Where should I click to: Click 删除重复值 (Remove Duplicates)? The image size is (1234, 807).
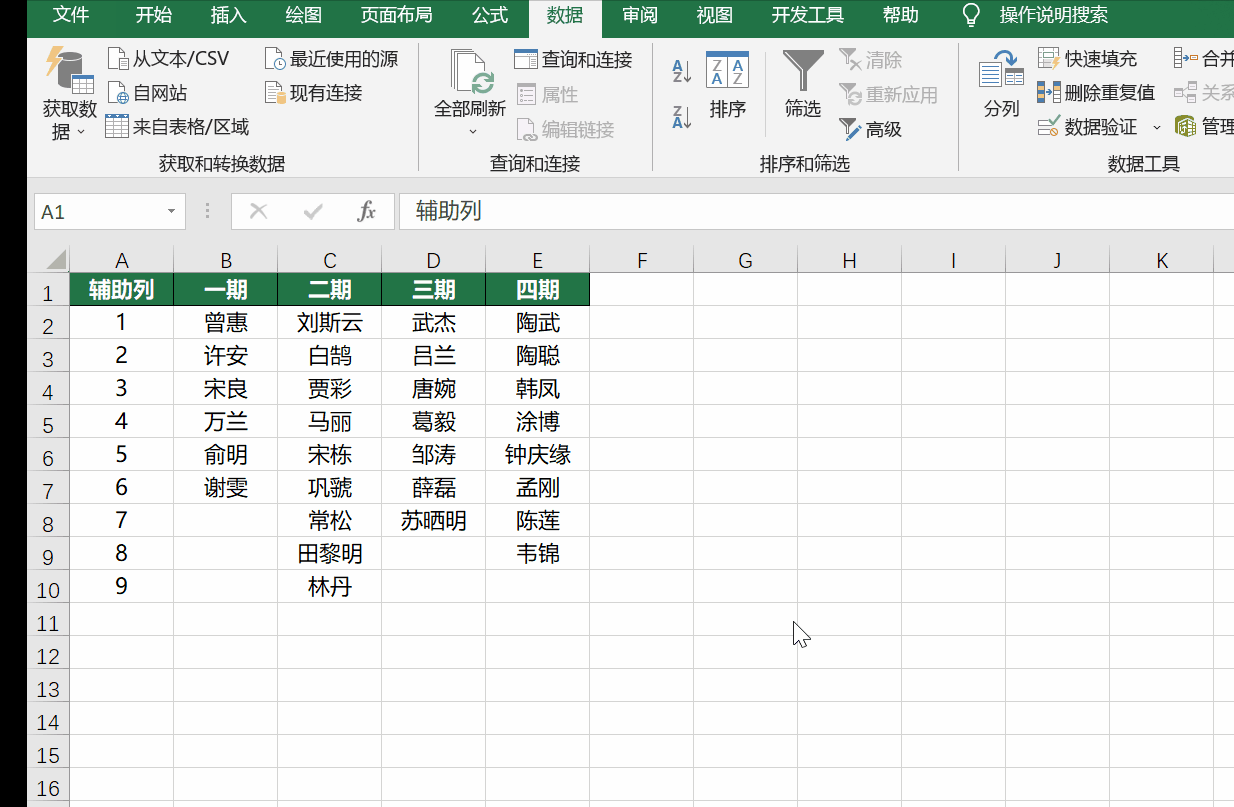coord(1097,93)
